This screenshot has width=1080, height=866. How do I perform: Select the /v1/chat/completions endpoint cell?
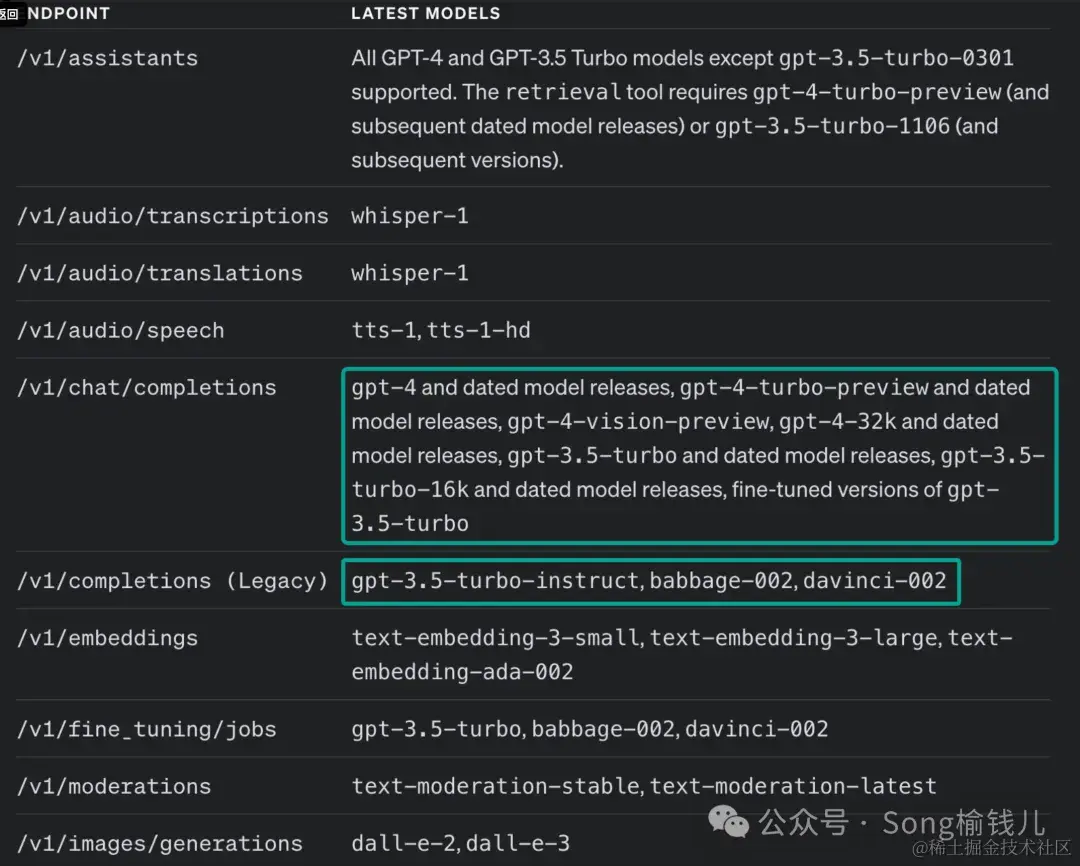coord(147,387)
